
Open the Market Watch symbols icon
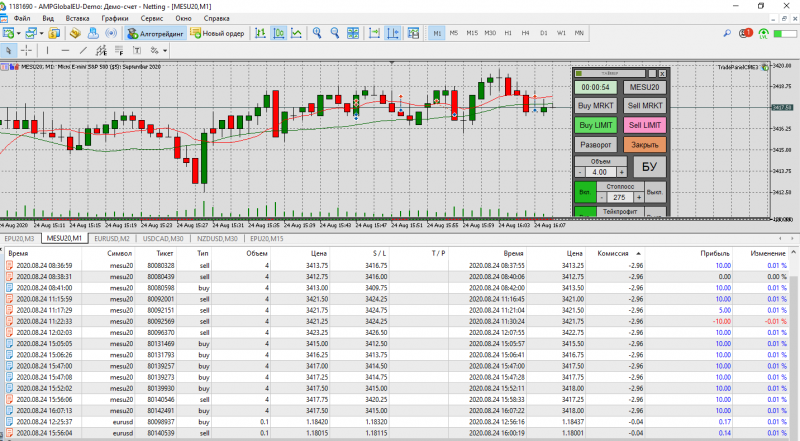coord(54,33)
